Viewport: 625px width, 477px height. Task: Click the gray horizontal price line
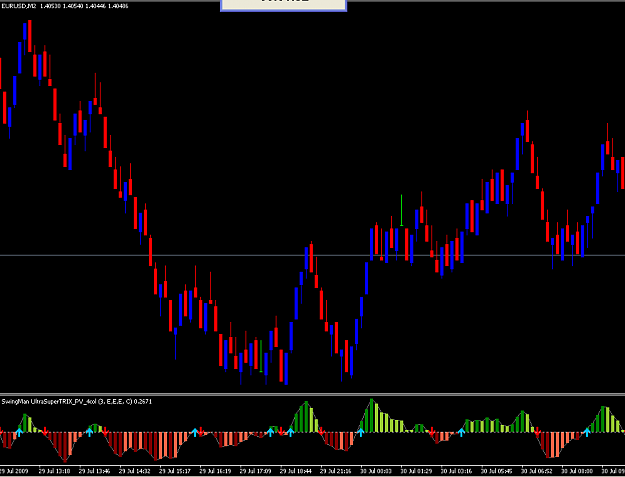tap(312, 255)
